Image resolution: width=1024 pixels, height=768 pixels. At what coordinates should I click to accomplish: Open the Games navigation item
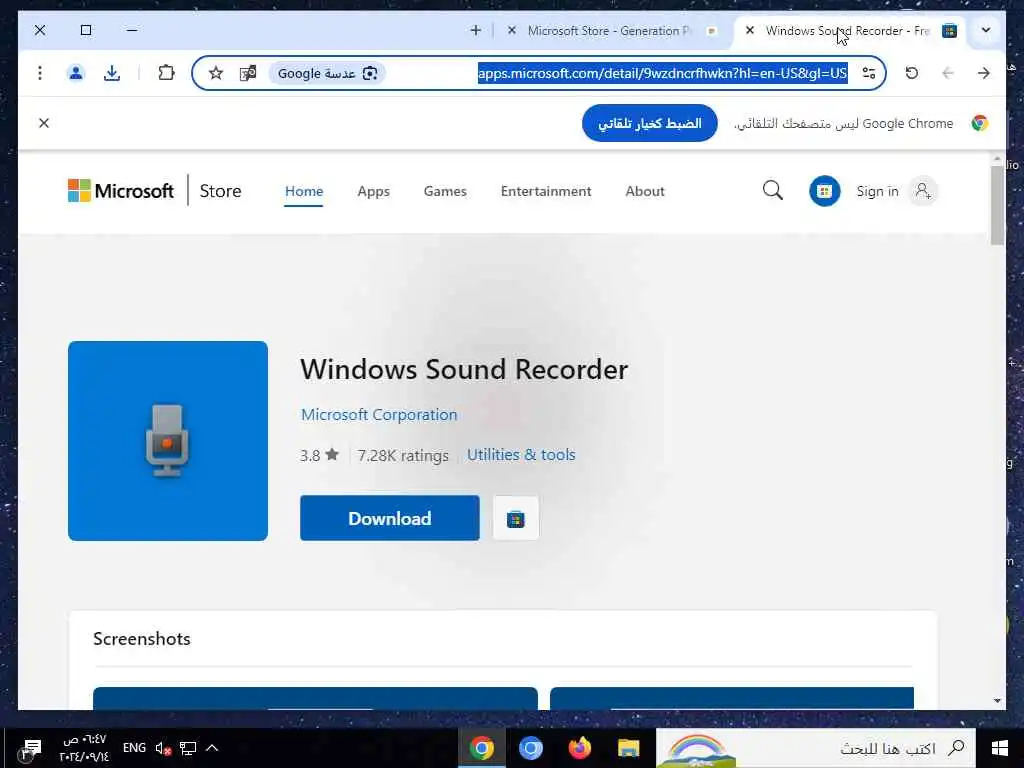[x=445, y=191]
